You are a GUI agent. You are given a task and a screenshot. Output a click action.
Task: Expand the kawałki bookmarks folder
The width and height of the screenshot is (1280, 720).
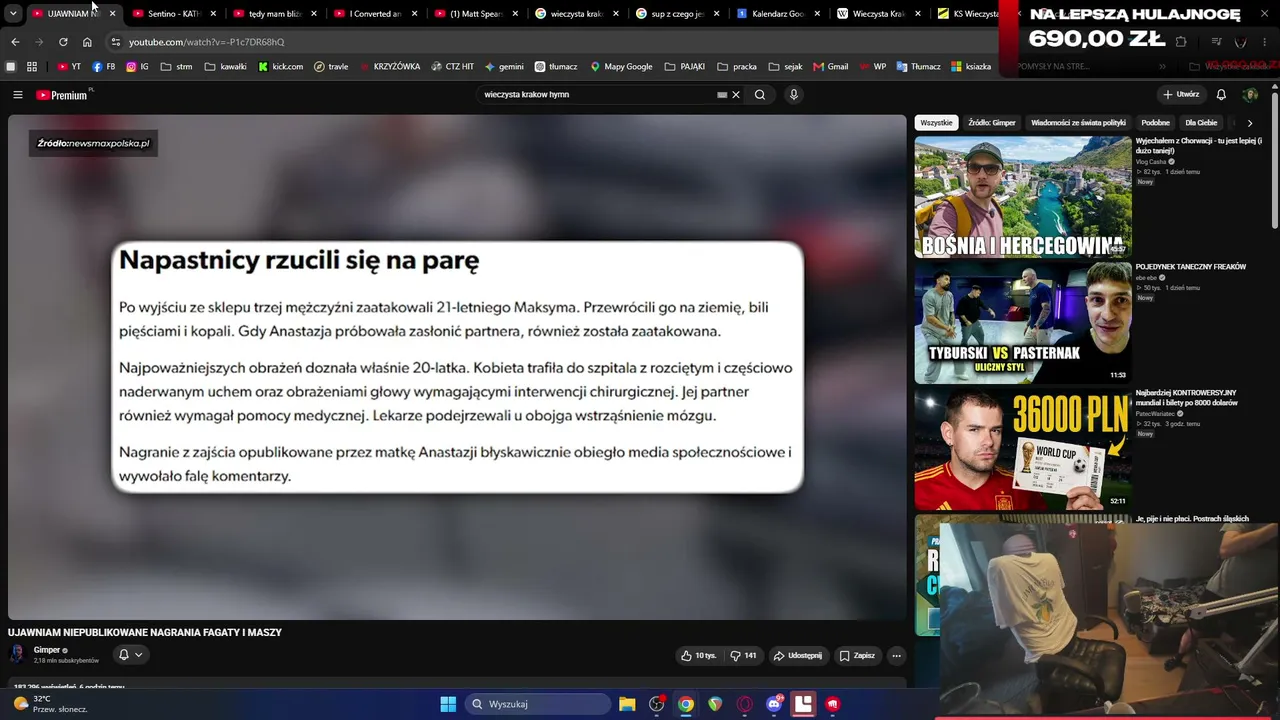coord(225,67)
